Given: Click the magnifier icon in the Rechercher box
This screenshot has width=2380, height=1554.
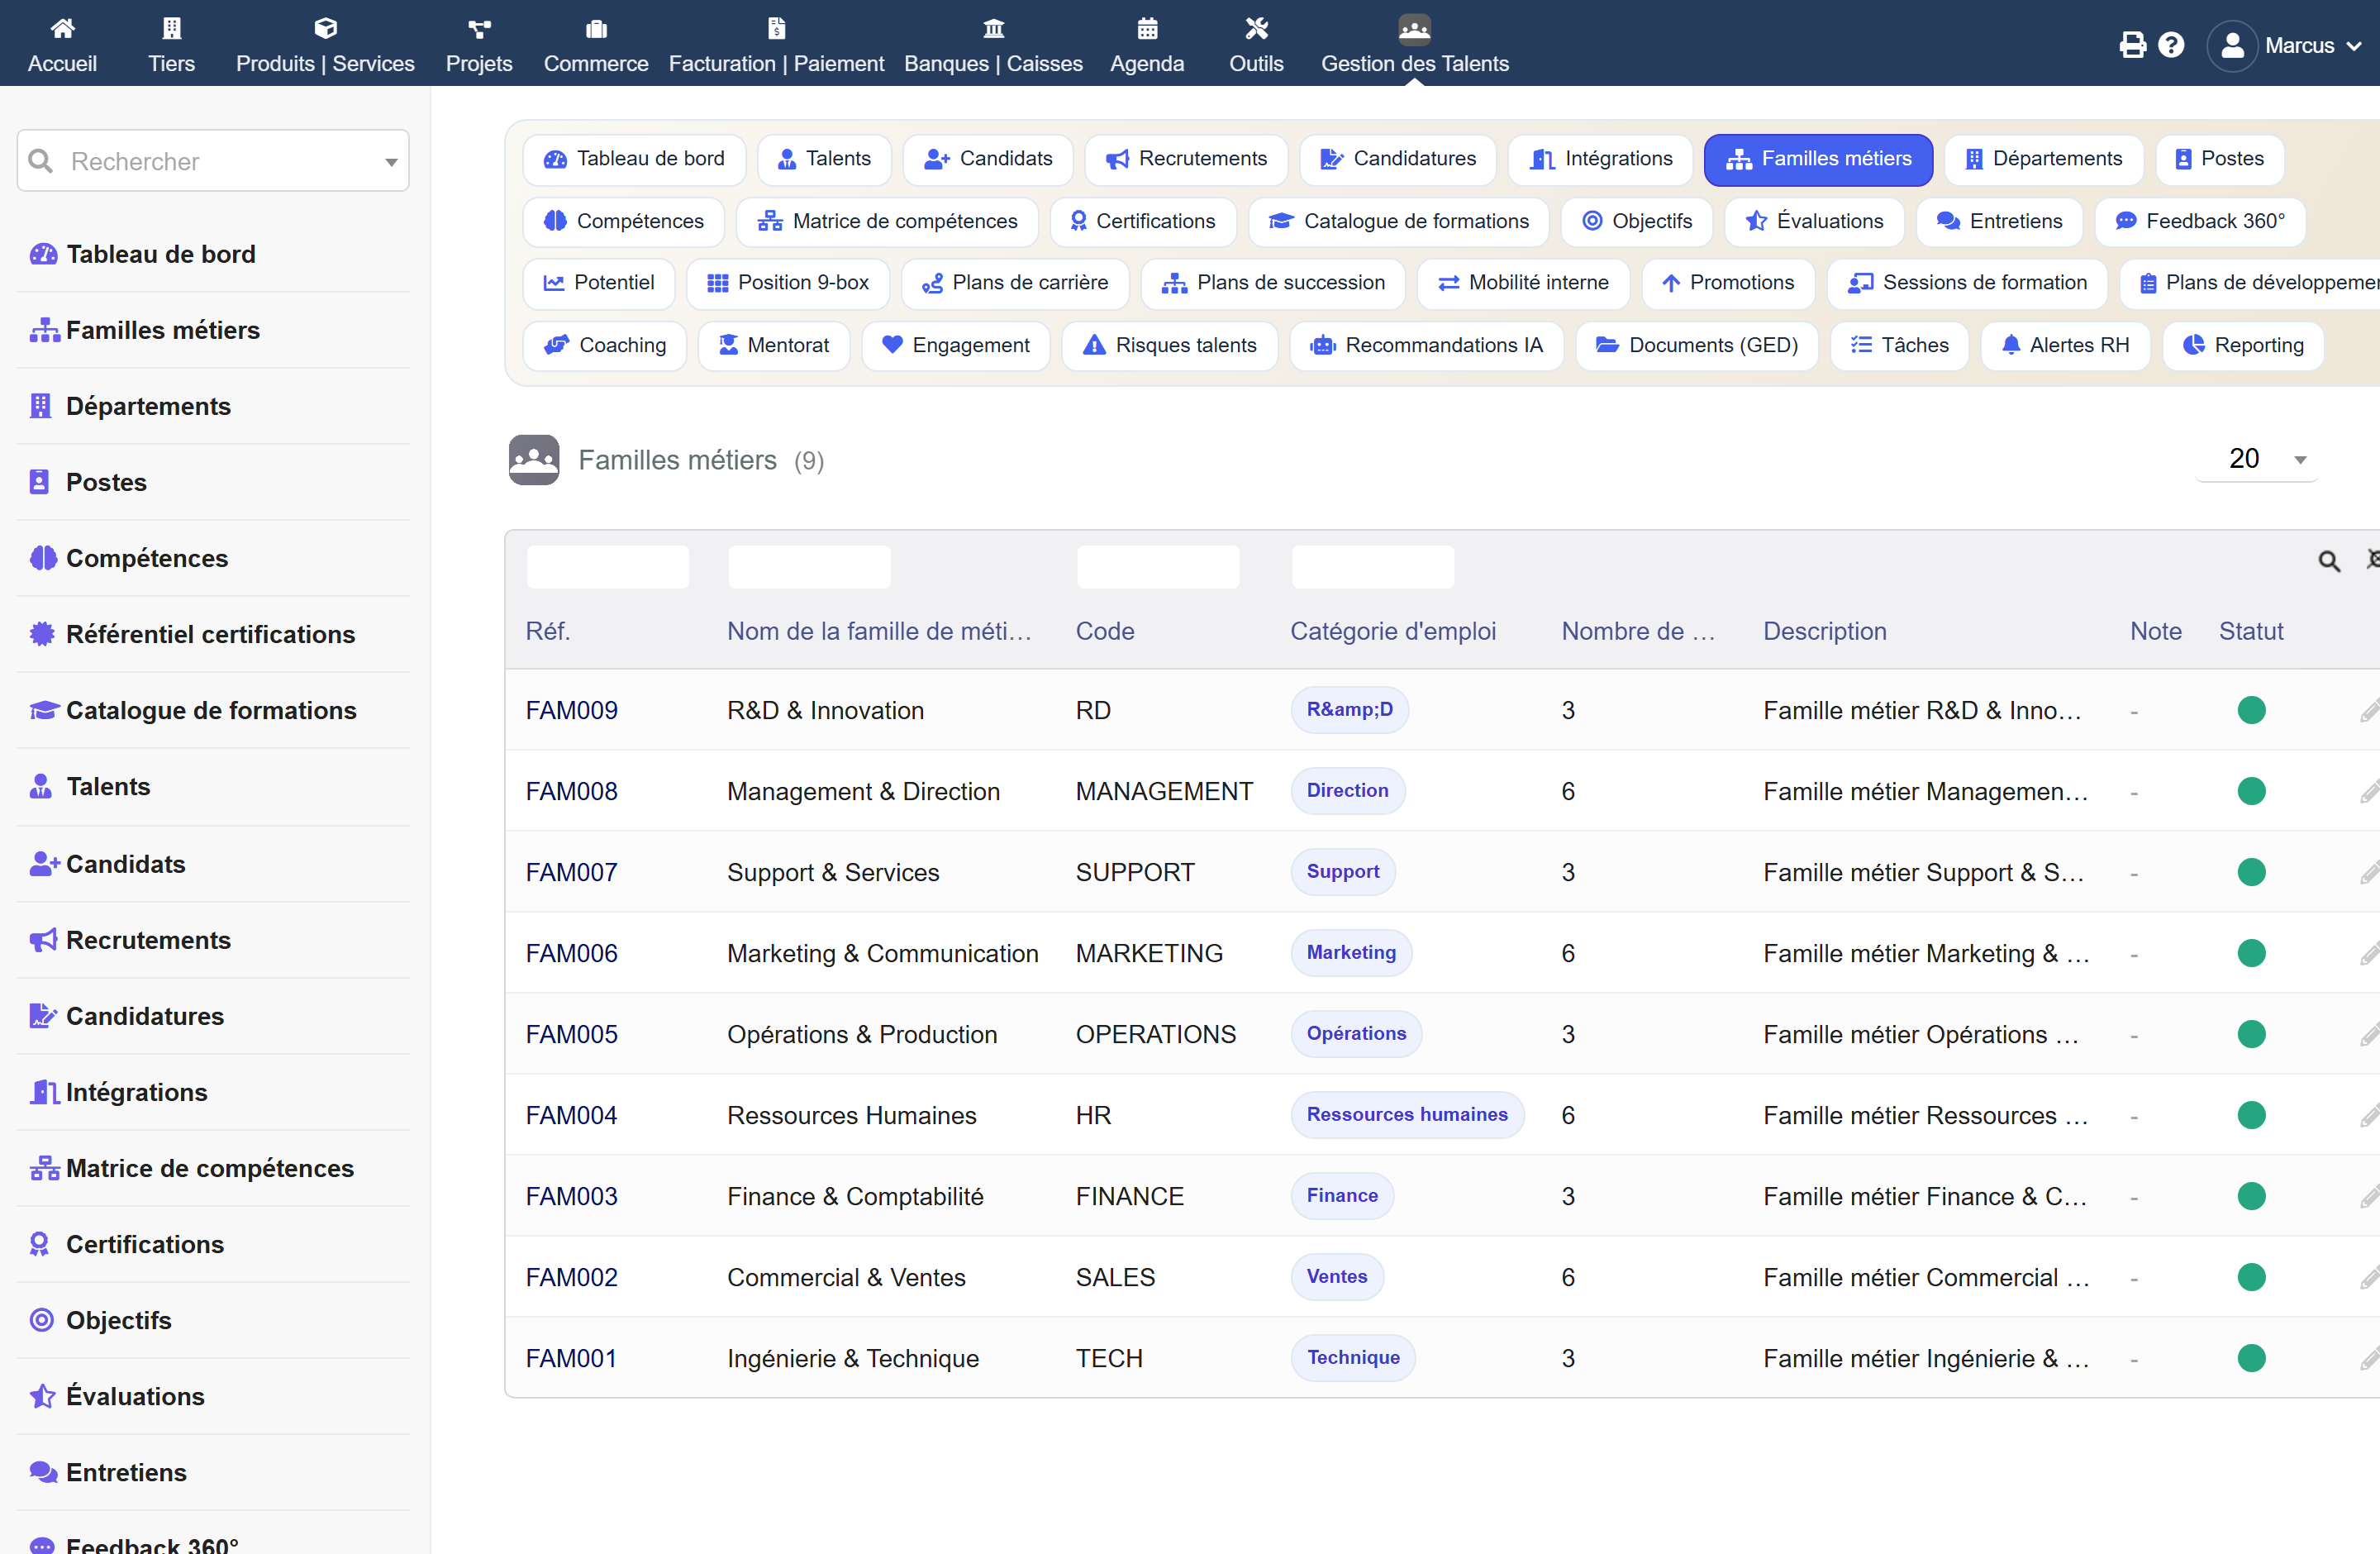Looking at the screenshot, I should [41, 161].
